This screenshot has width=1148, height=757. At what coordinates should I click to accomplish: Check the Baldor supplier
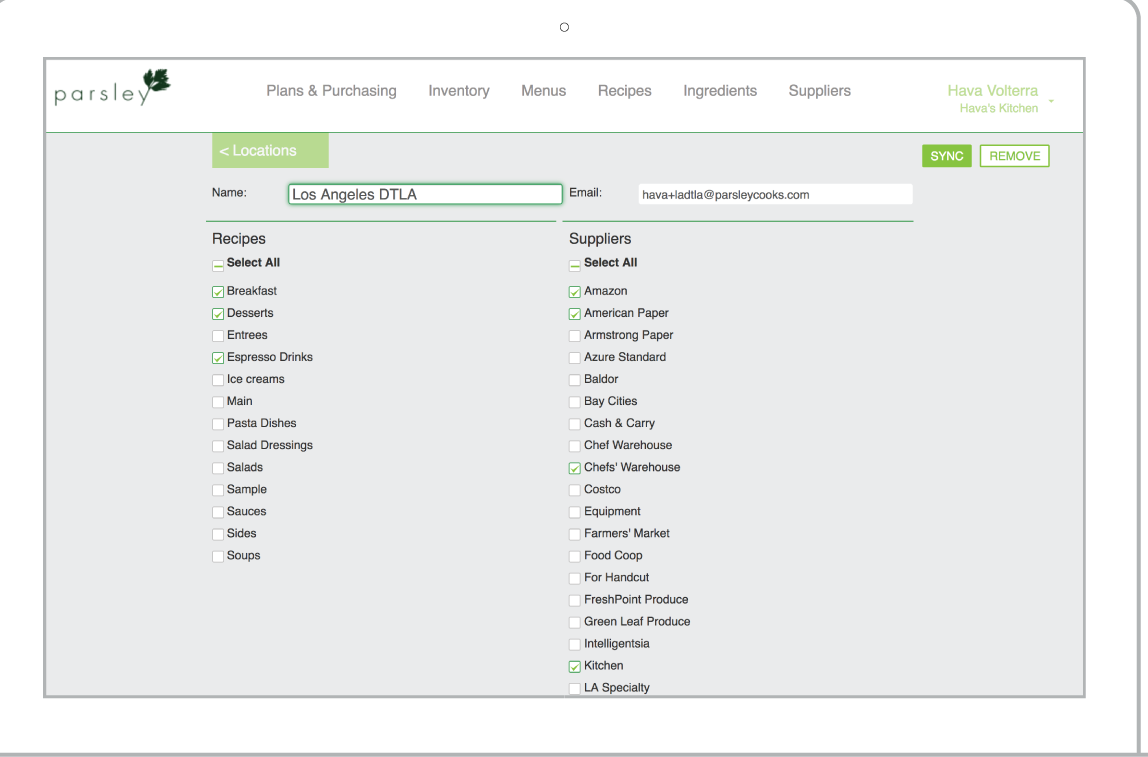pyautogui.click(x=575, y=380)
